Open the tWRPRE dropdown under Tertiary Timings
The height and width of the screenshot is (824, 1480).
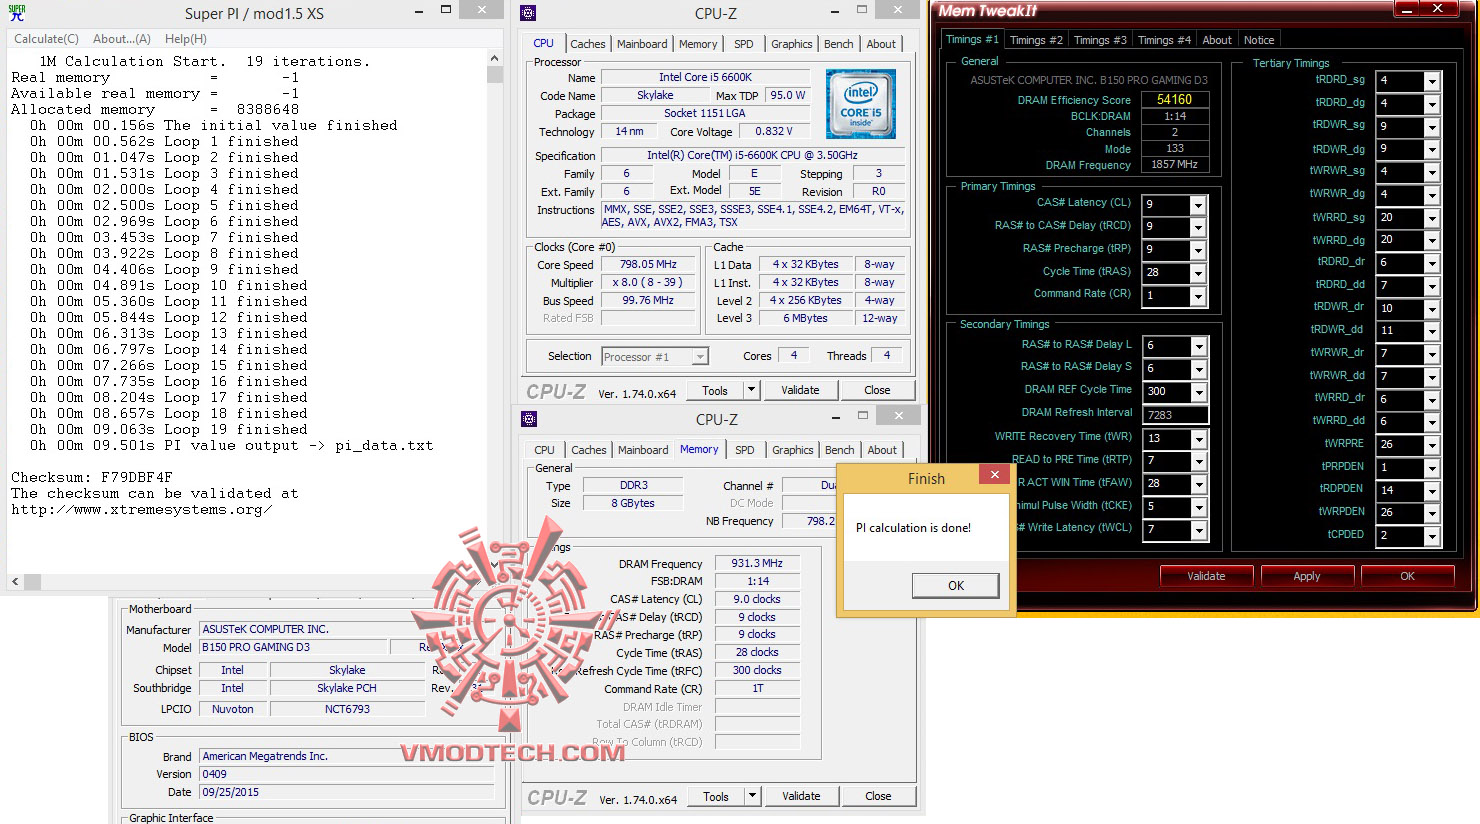pos(1432,445)
